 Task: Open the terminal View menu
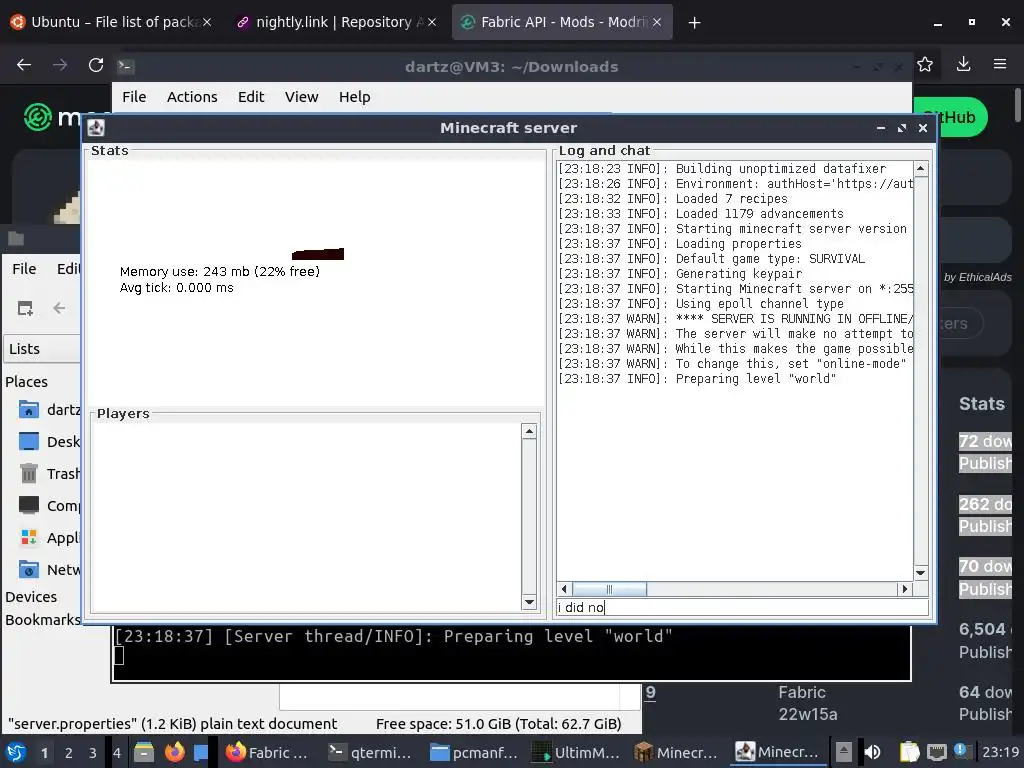[x=301, y=97]
